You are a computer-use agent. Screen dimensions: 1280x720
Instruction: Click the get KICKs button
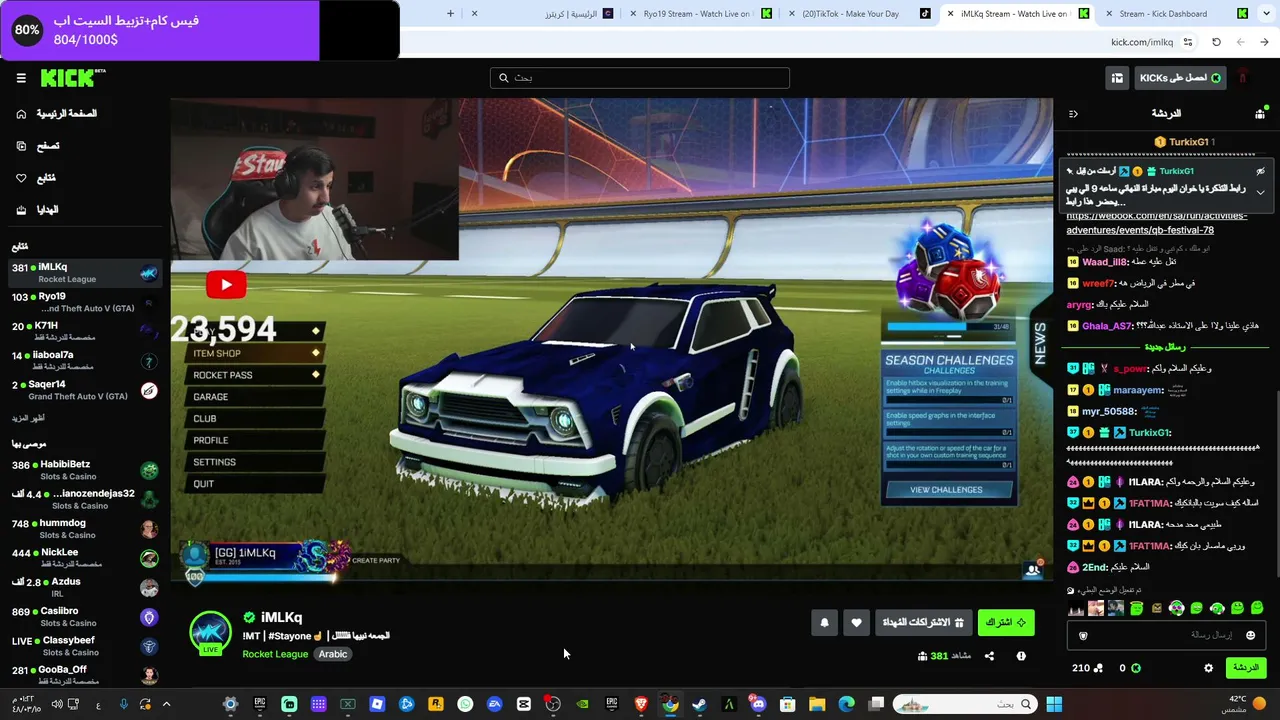[1180, 78]
